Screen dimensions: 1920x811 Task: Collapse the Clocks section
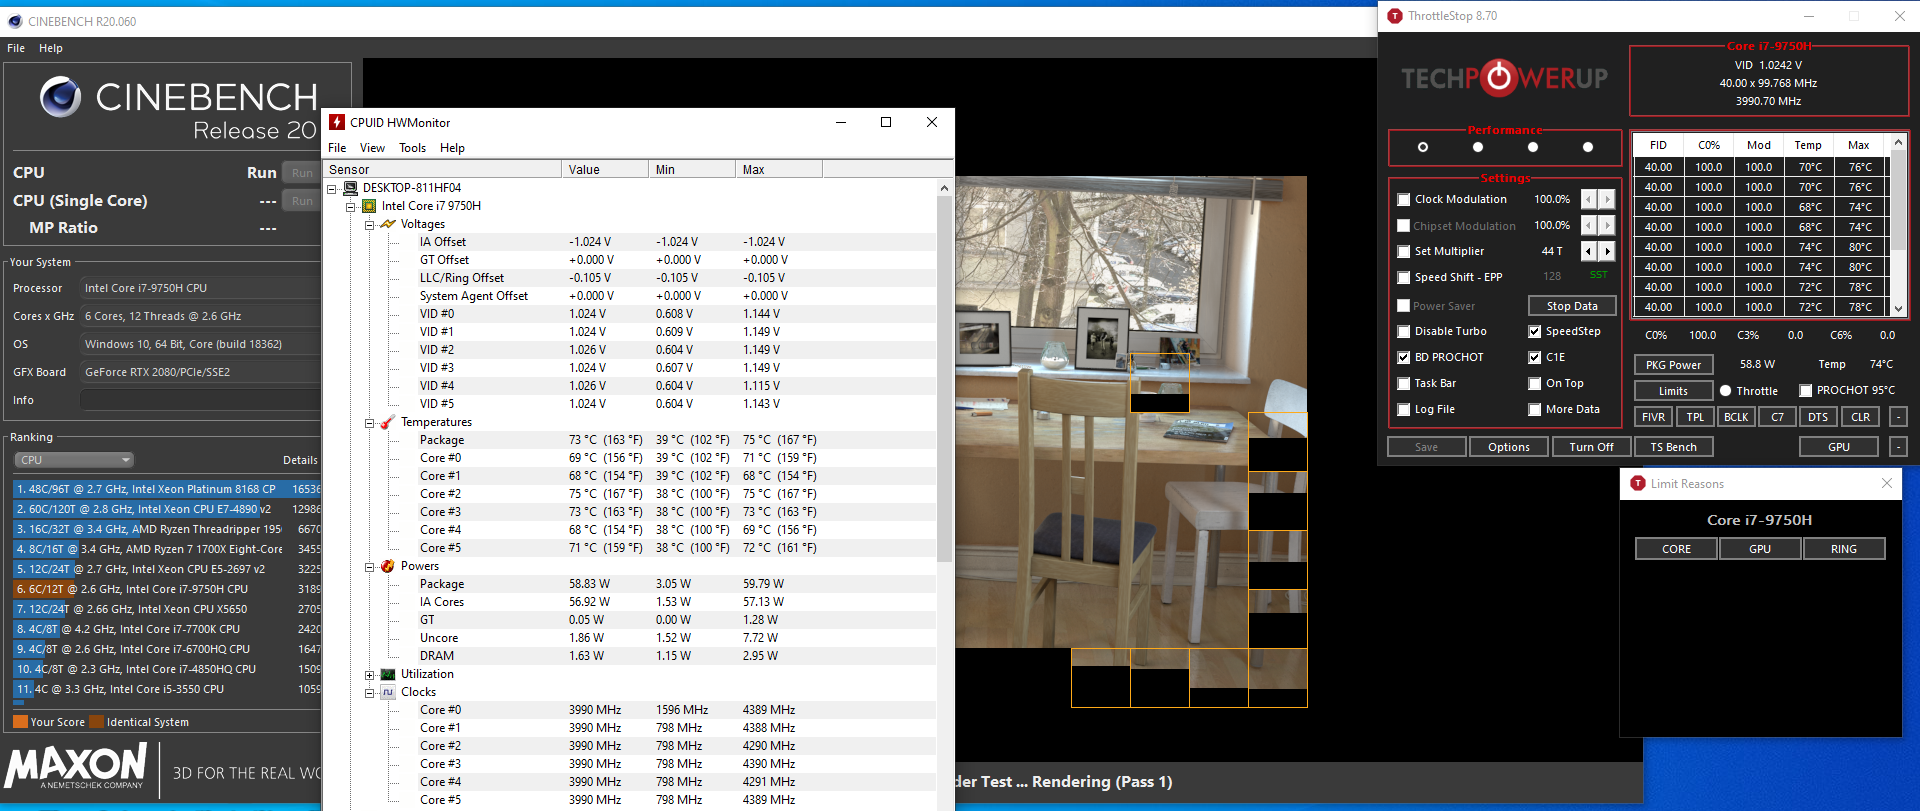click(370, 693)
